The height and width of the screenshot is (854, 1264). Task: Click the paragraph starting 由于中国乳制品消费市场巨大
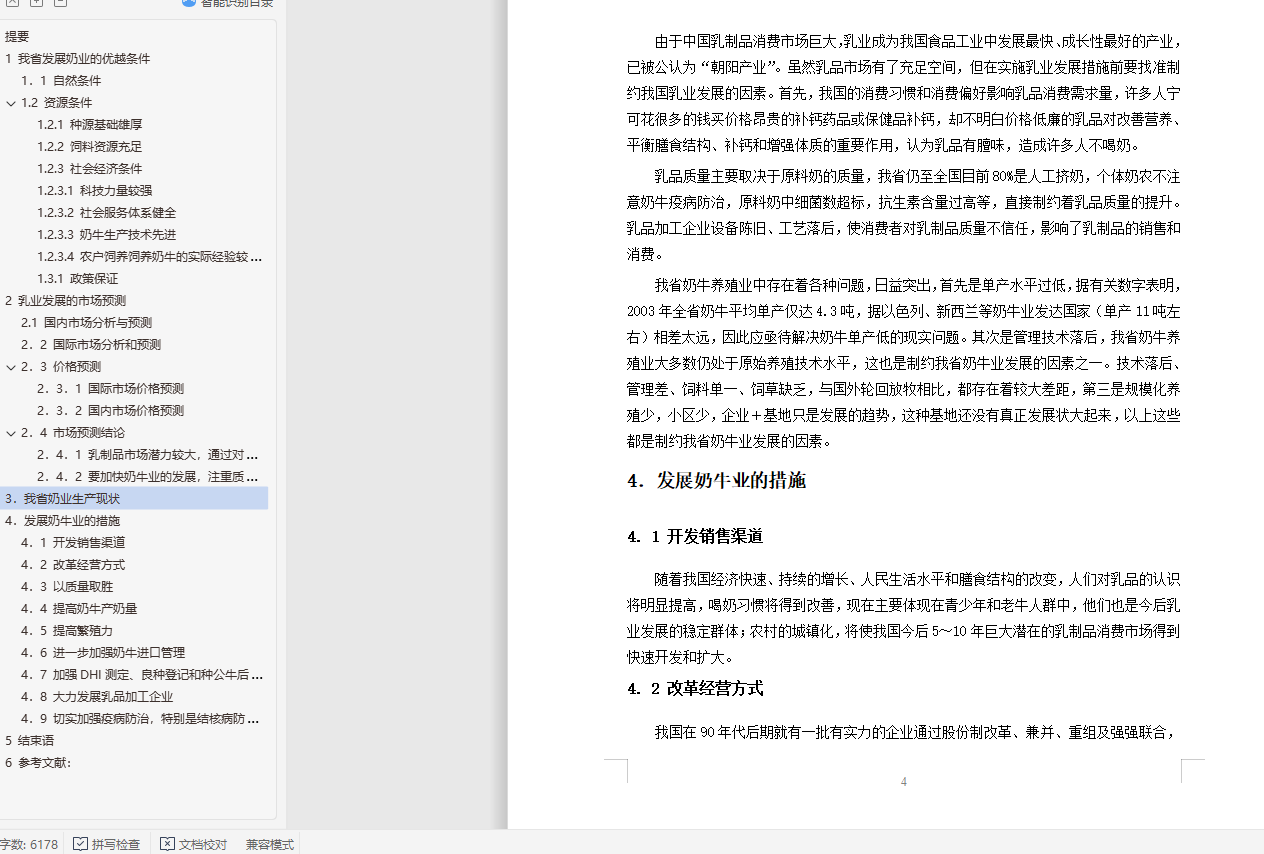click(904, 93)
